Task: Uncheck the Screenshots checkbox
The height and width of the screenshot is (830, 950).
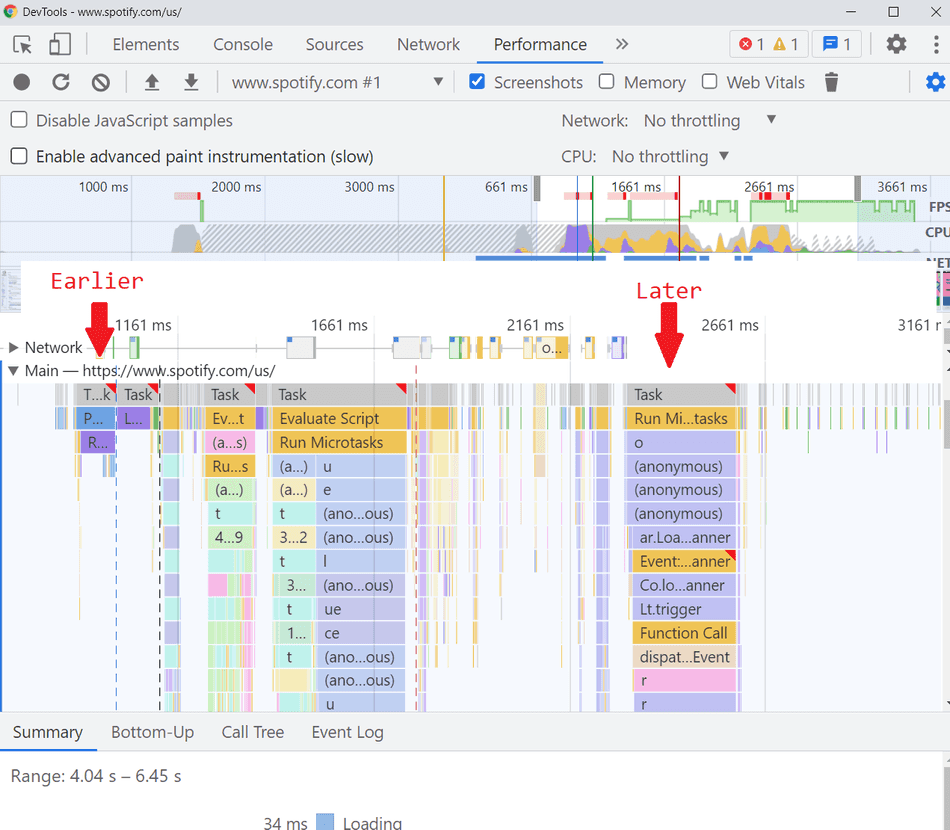Action: tap(478, 82)
